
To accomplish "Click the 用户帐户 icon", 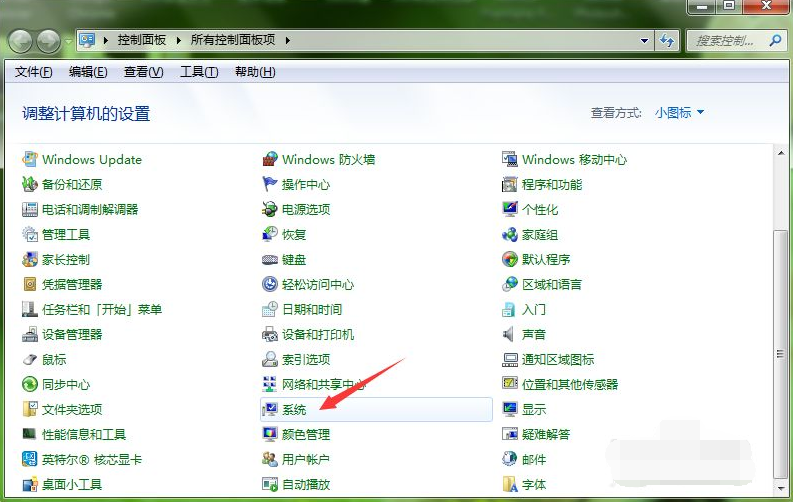I will pyautogui.click(x=270, y=459).
